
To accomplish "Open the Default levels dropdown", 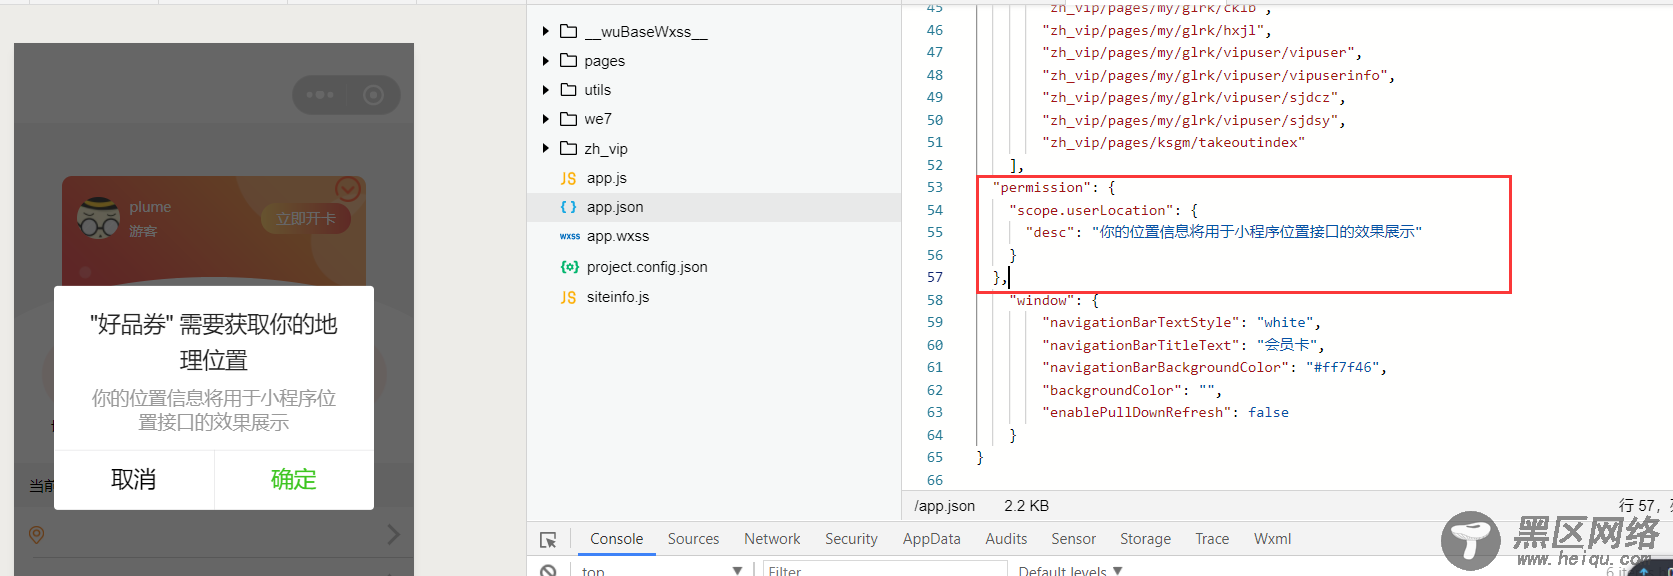I will point(1070,571).
